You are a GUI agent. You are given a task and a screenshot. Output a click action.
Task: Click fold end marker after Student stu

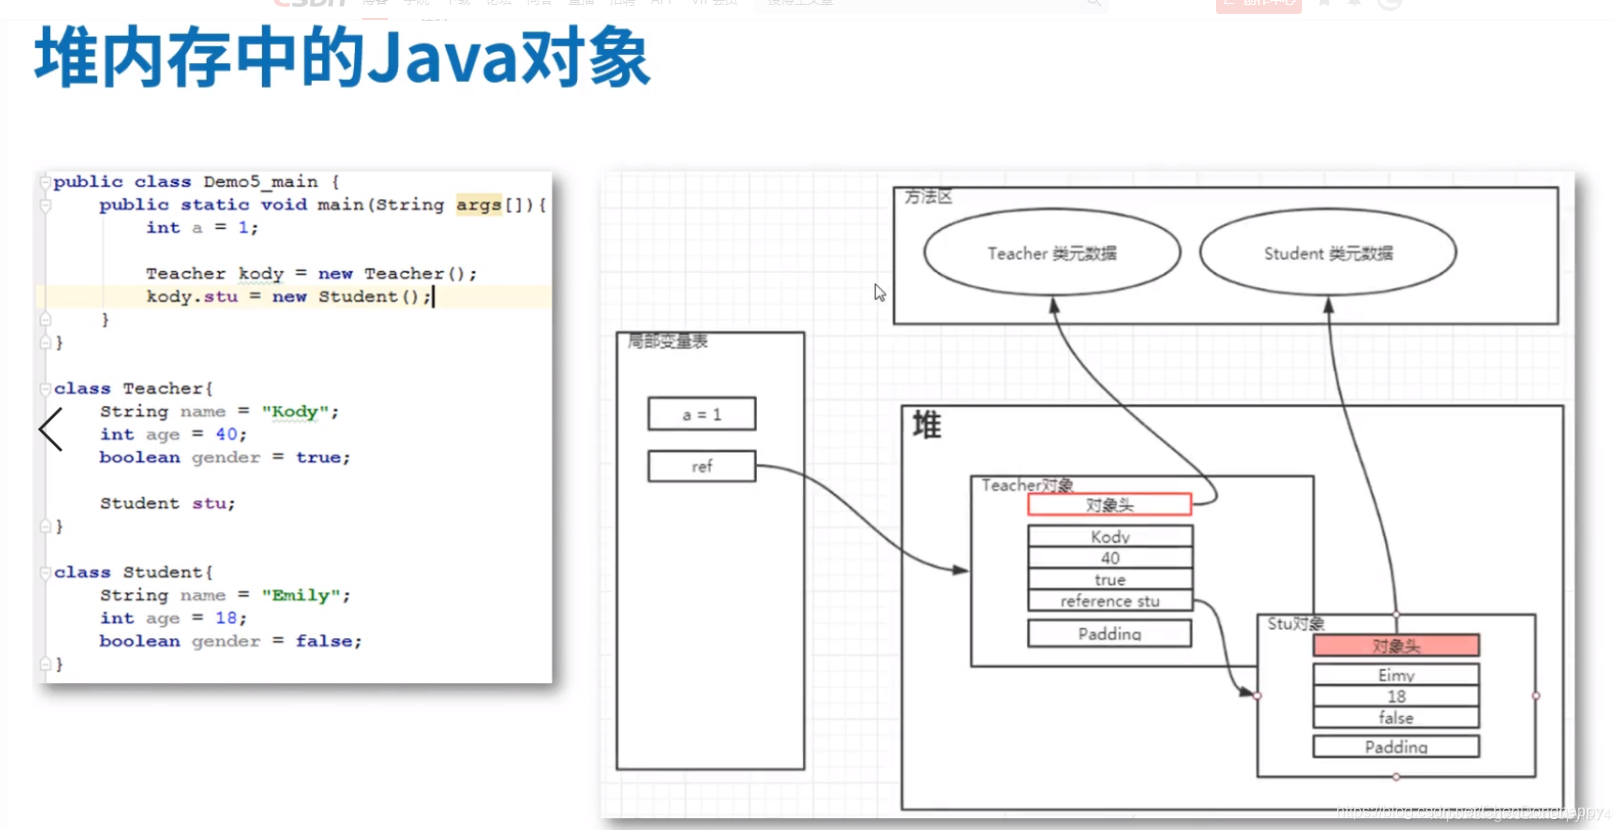click(45, 526)
